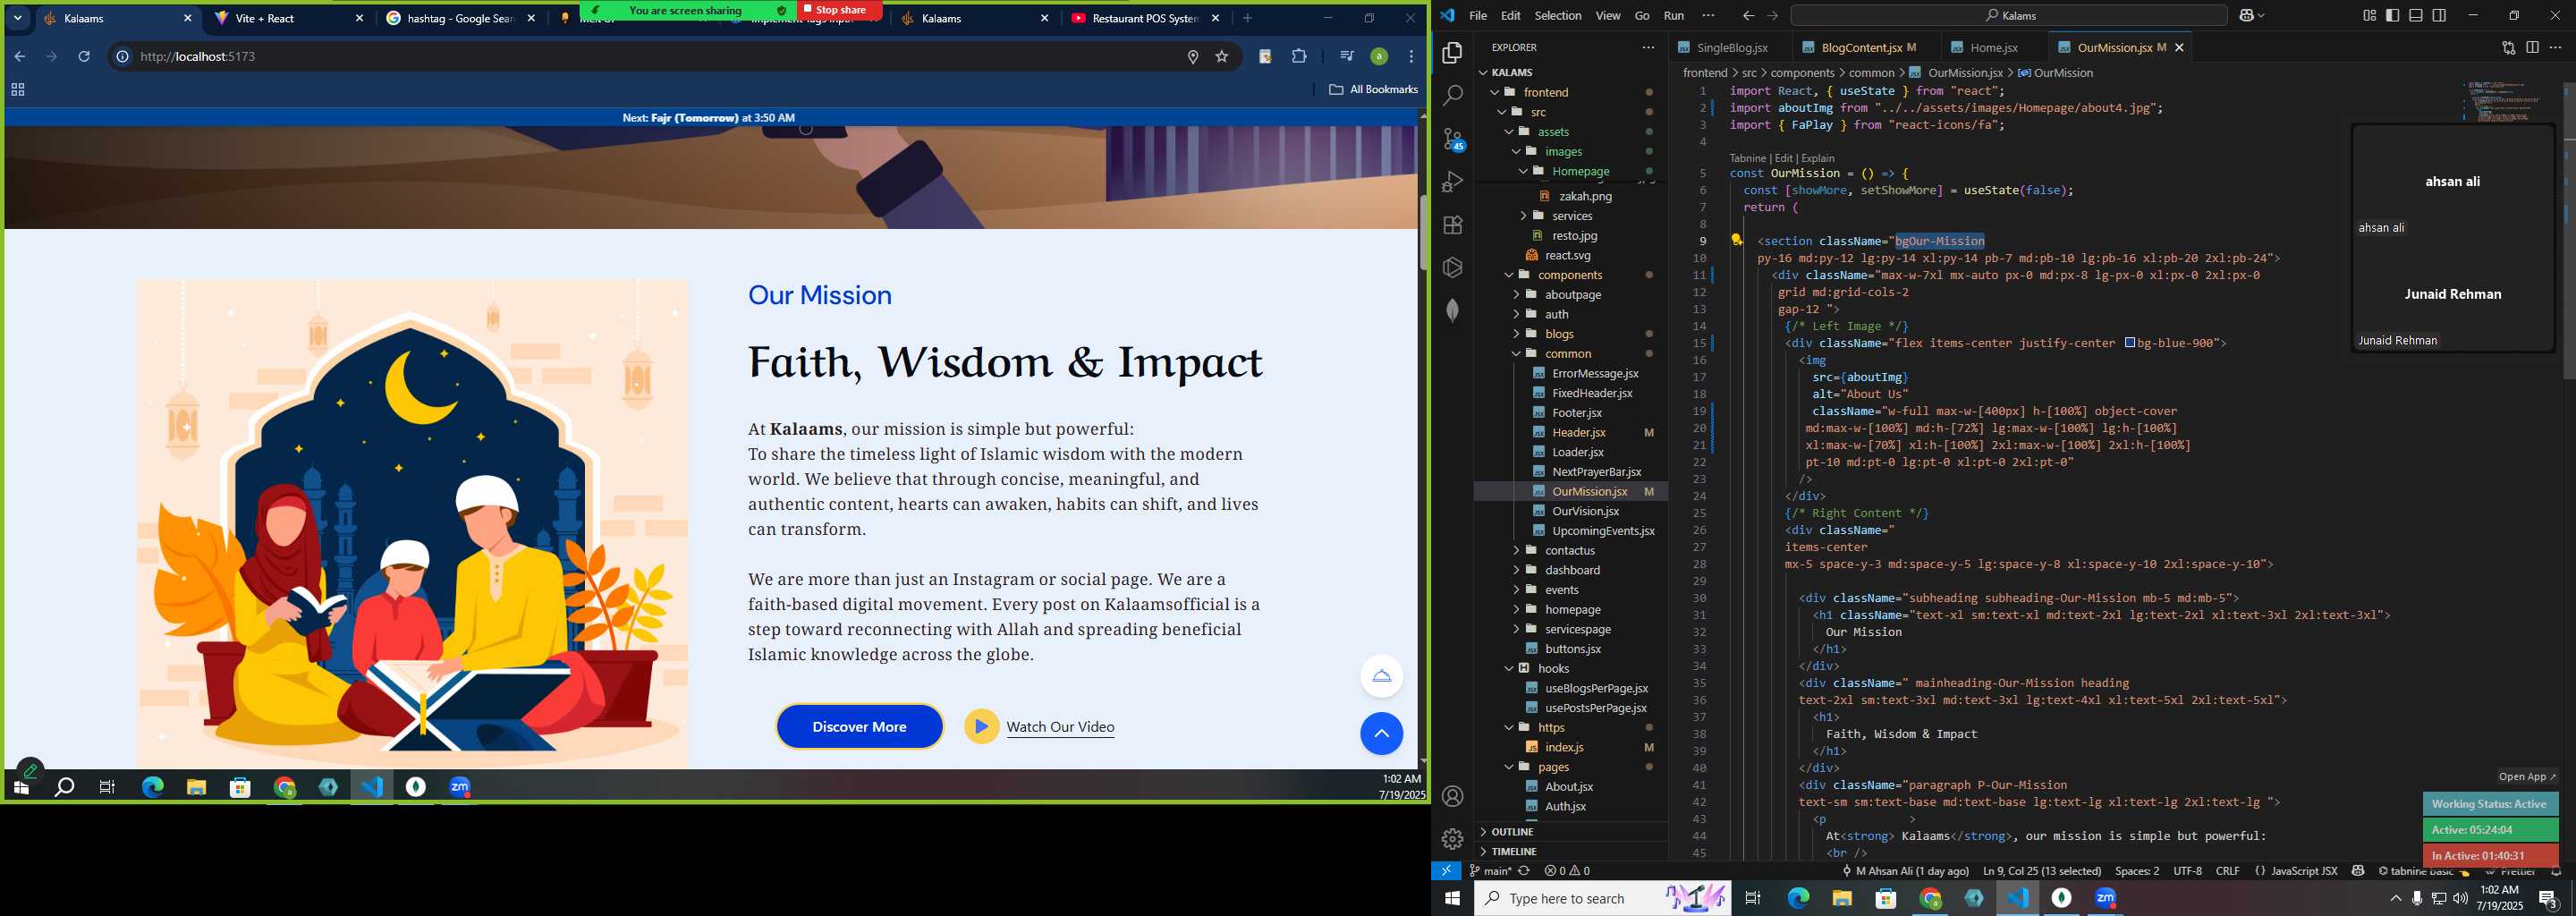This screenshot has height=916, width=2576.
Task: Click the Windows Type here to search box
Action: click(x=1603, y=898)
